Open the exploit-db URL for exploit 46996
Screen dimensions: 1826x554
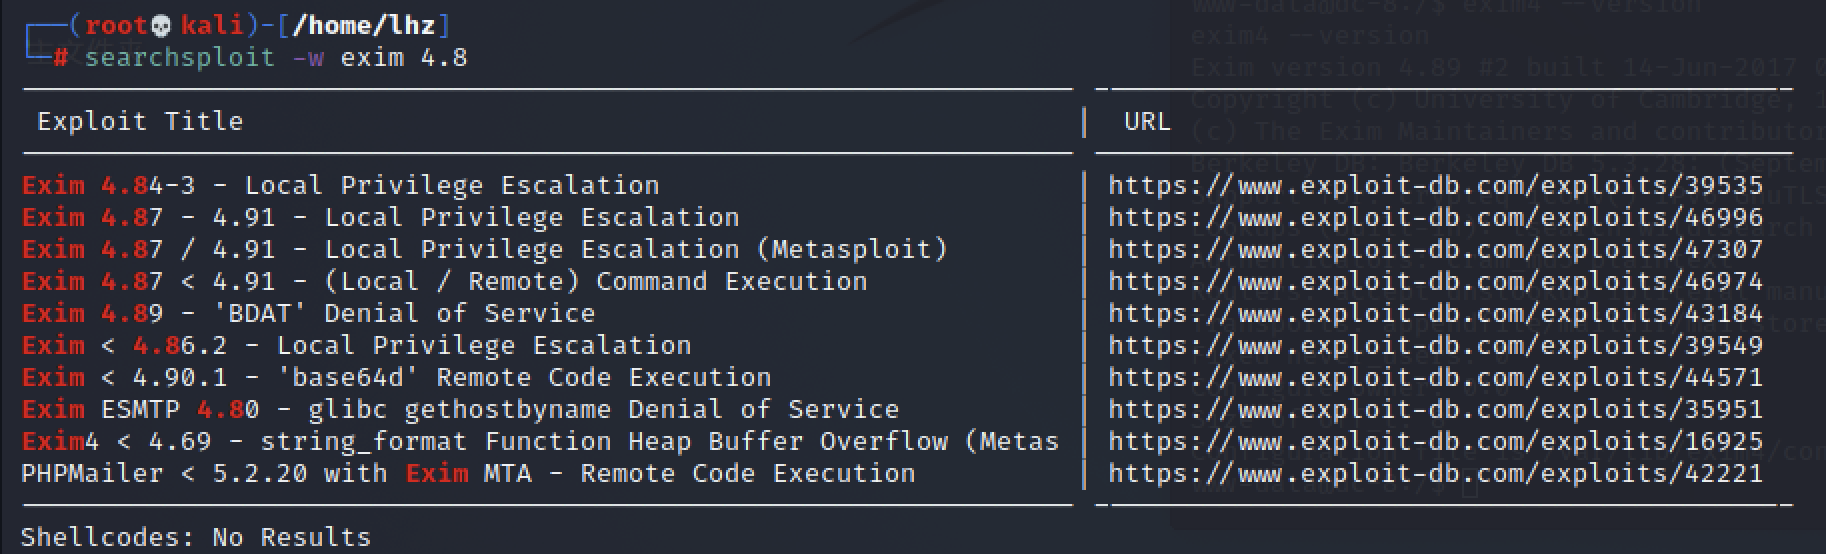point(1435,217)
